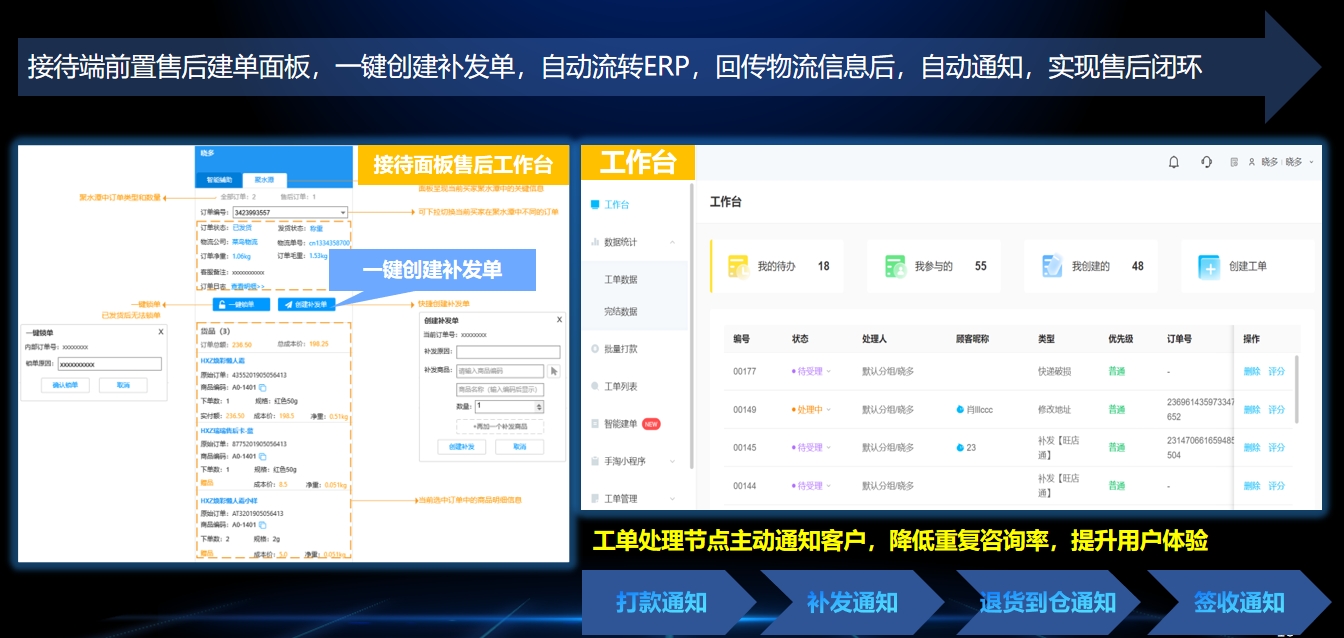Click the cursor picker icon beside 补发商品 field
This screenshot has width=1344, height=638.
pyautogui.click(x=554, y=371)
